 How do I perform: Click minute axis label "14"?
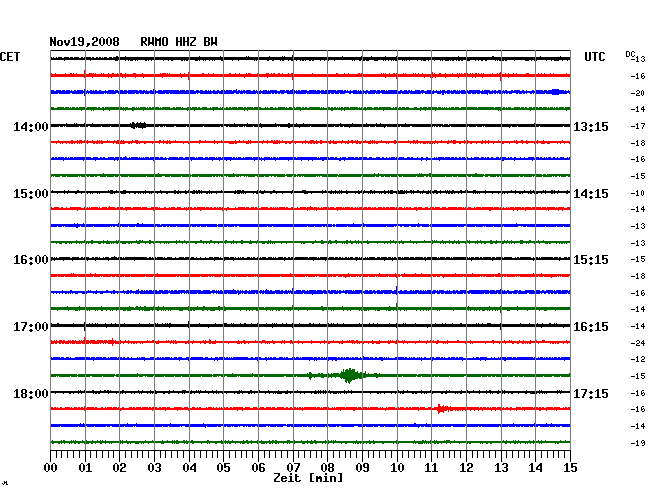click(x=536, y=467)
